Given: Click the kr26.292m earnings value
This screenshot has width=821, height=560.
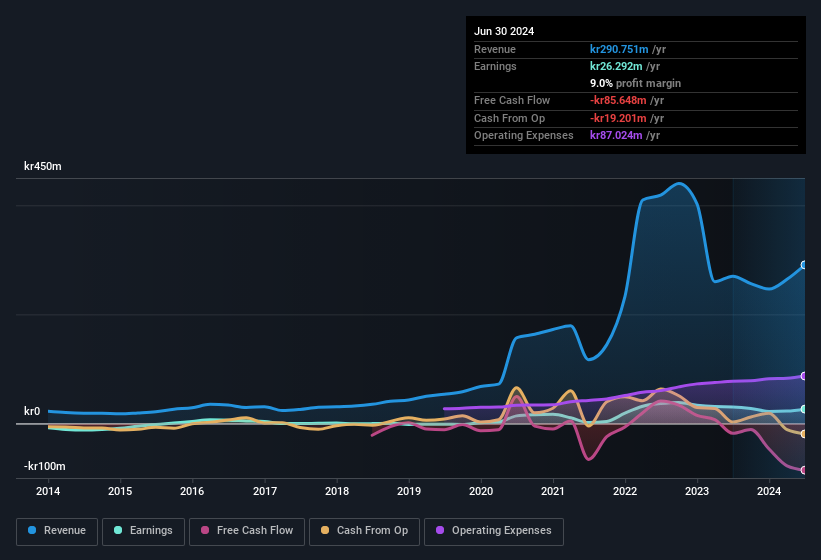Looking at the screenshot, I should tap(616, 66).
